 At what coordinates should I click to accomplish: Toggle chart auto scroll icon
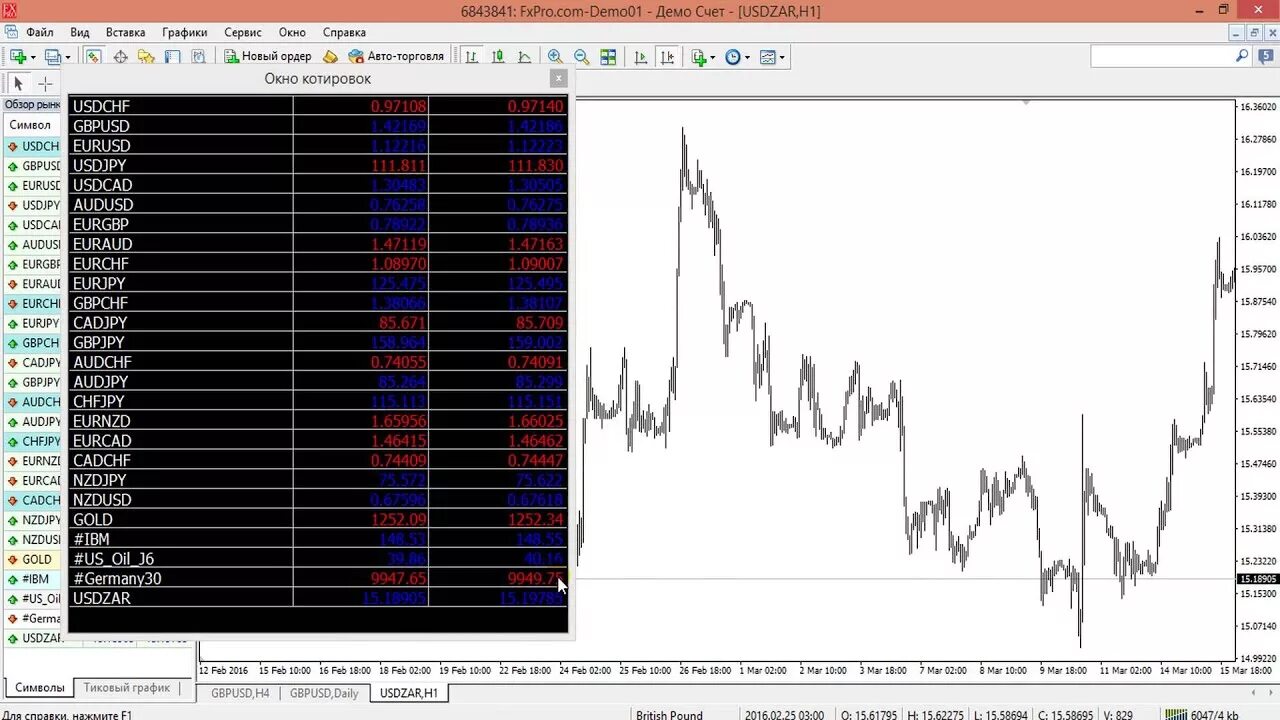pos(642,57)
